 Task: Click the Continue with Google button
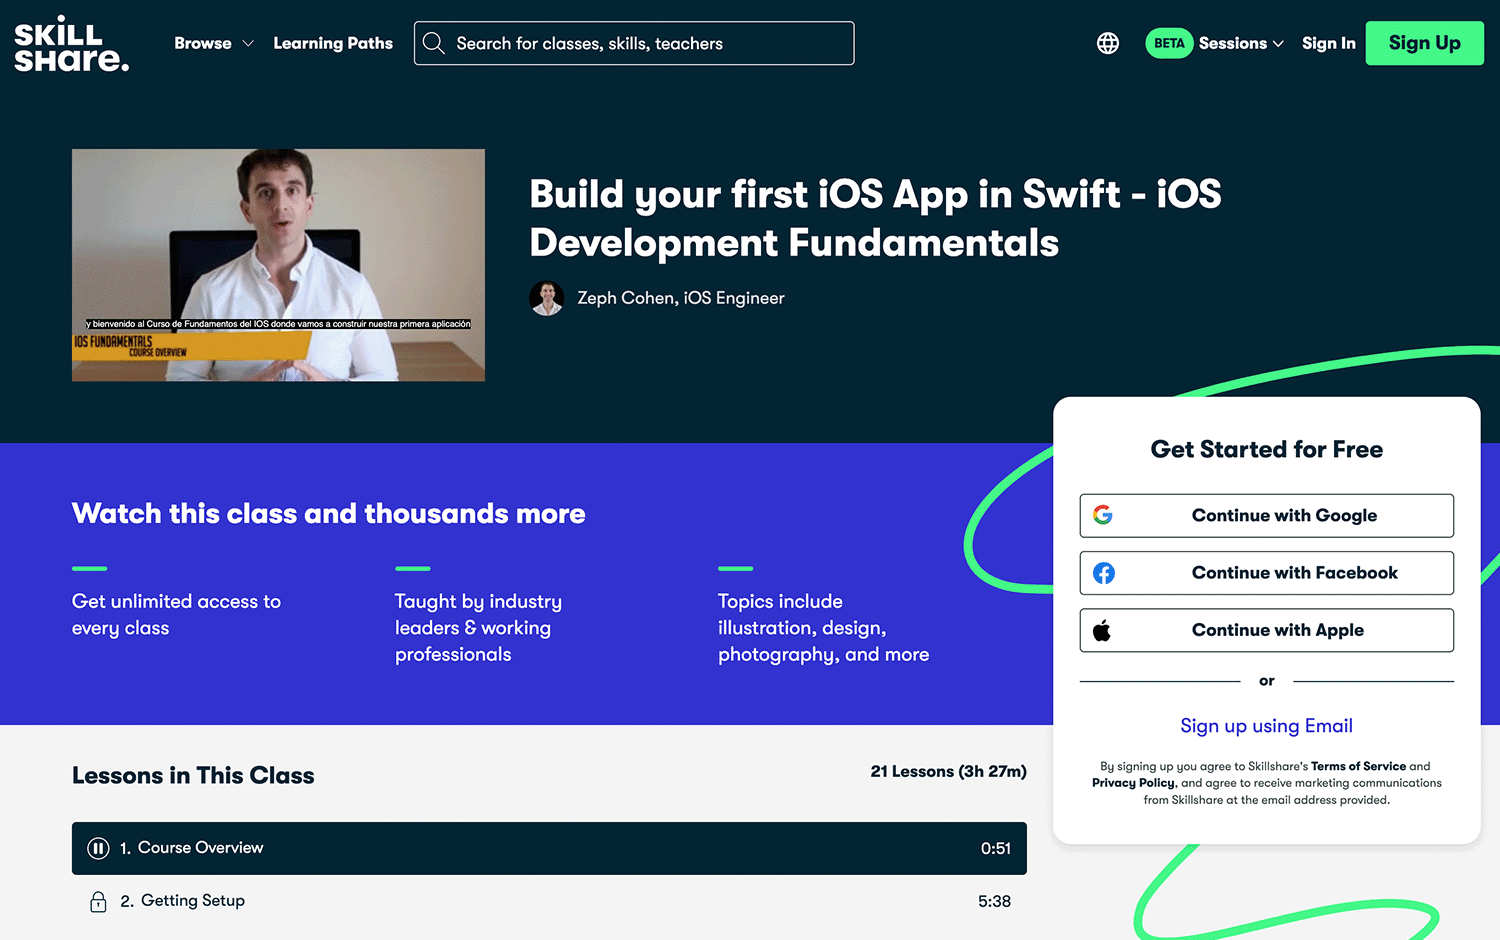tap(1266, 515)
